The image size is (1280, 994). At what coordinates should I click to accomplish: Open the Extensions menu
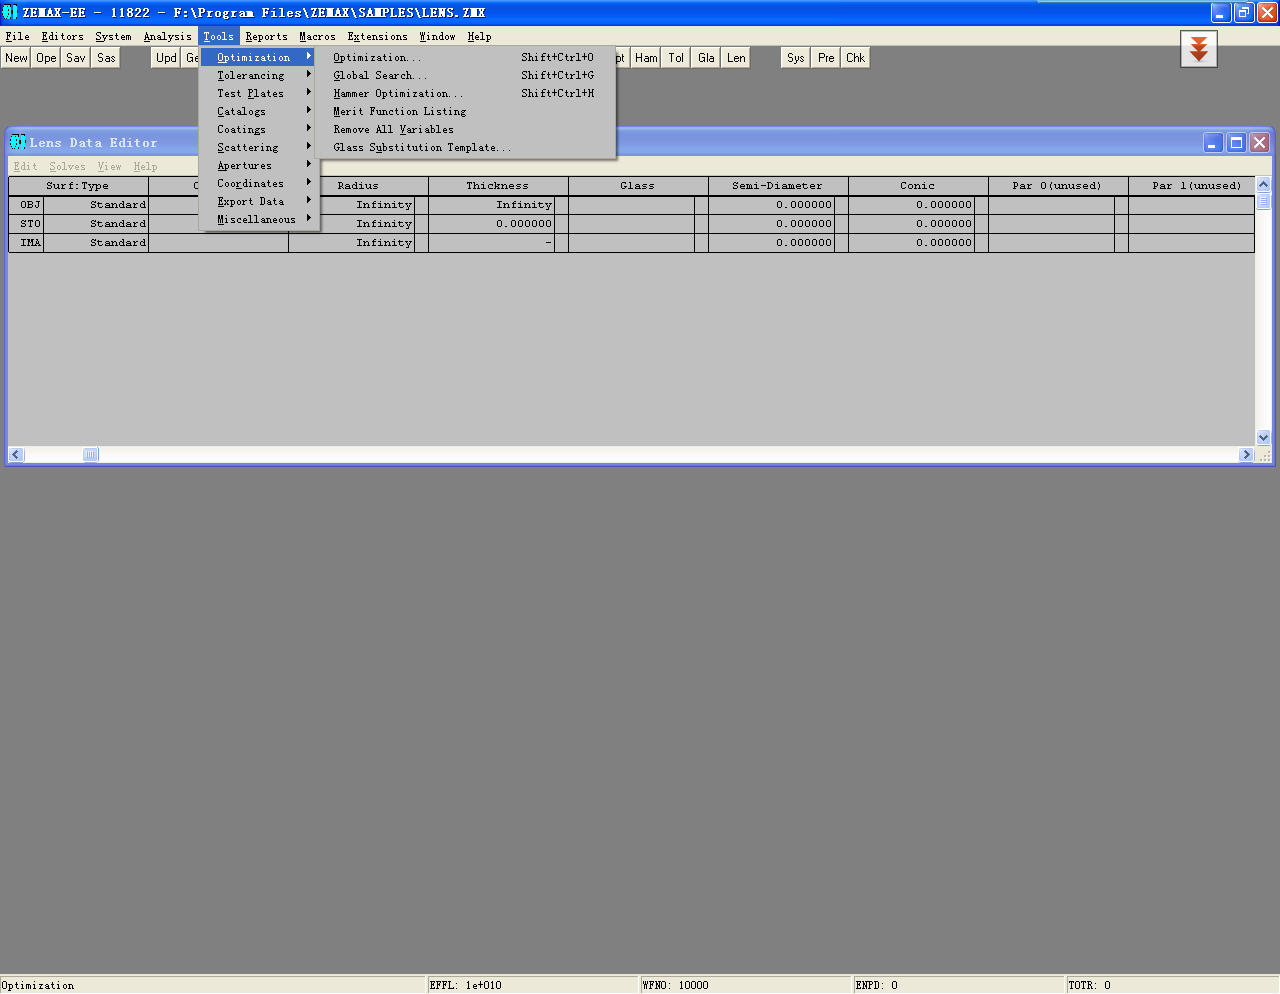pyautogui.click(x=377, y=37)
